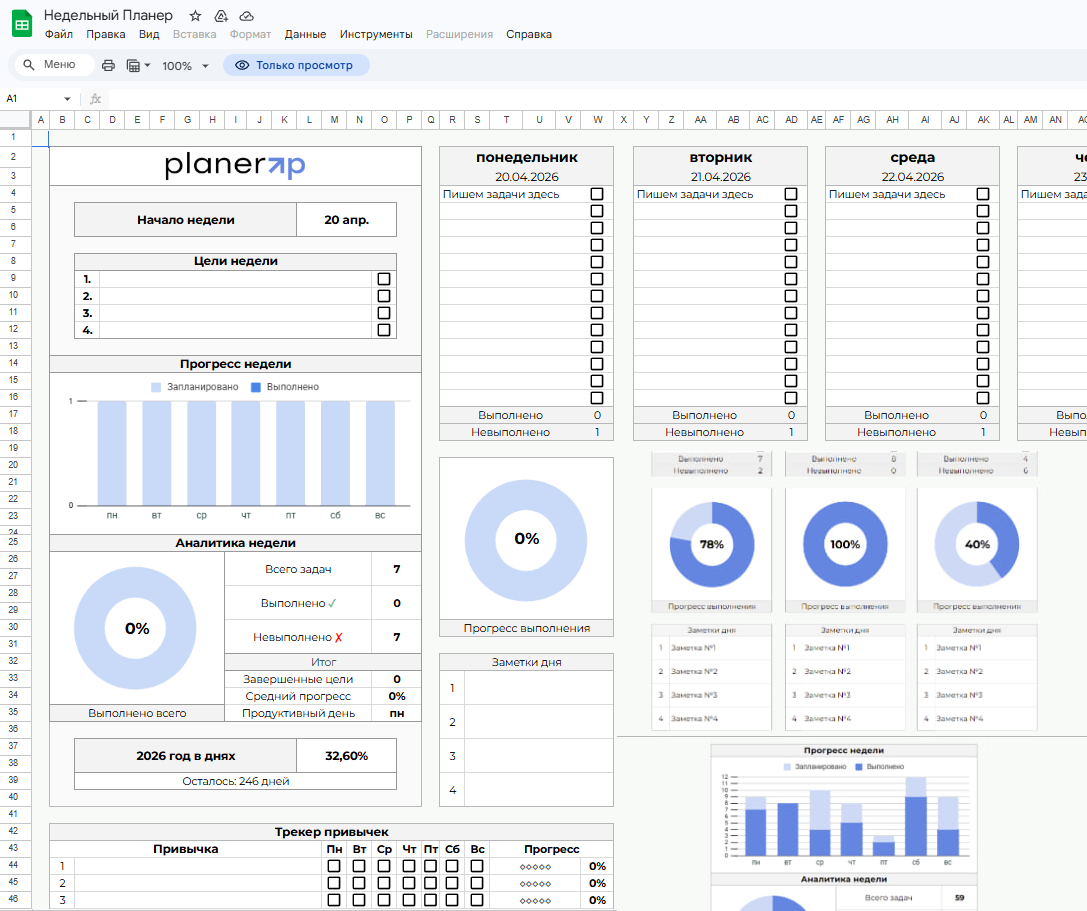Viewport: 1087px width, 911px height.
Task: Search menus with Меню magnifier
Action: pos(28,64)
